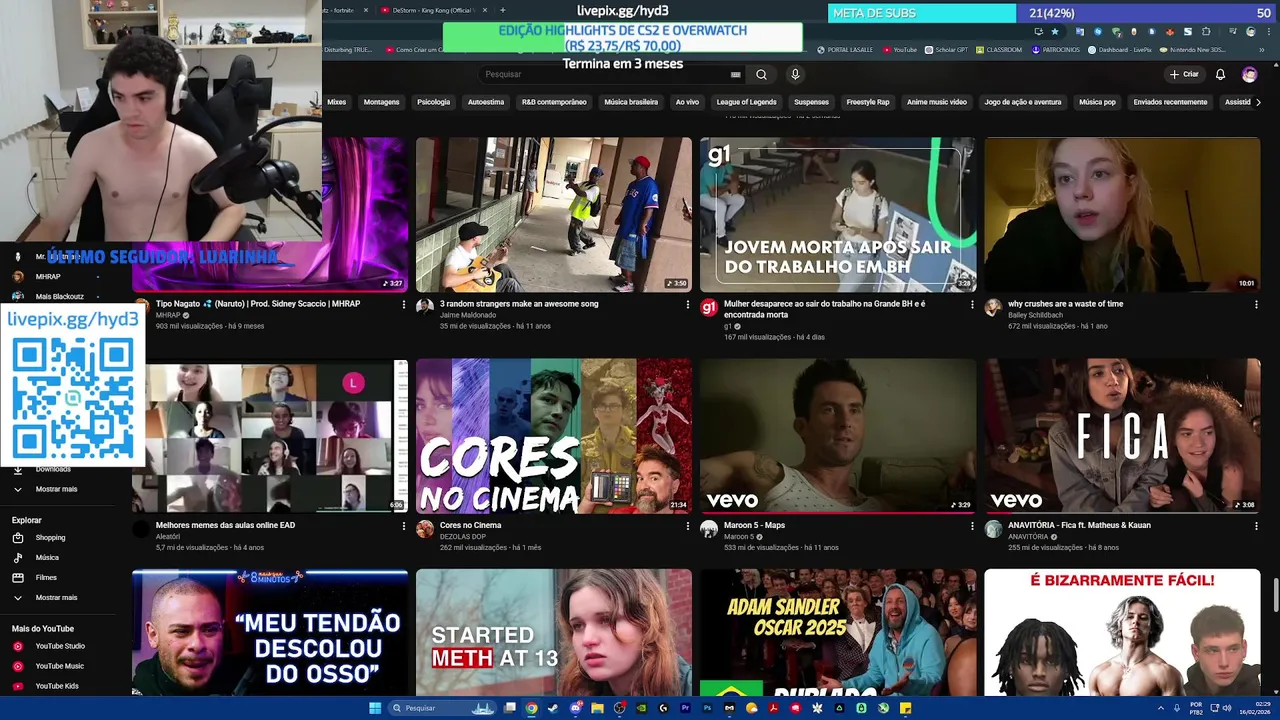The image size is (1280, 720).
Task: Open the Dashboard - LivePix bookmark
Action: click(x=1122, y=49)
